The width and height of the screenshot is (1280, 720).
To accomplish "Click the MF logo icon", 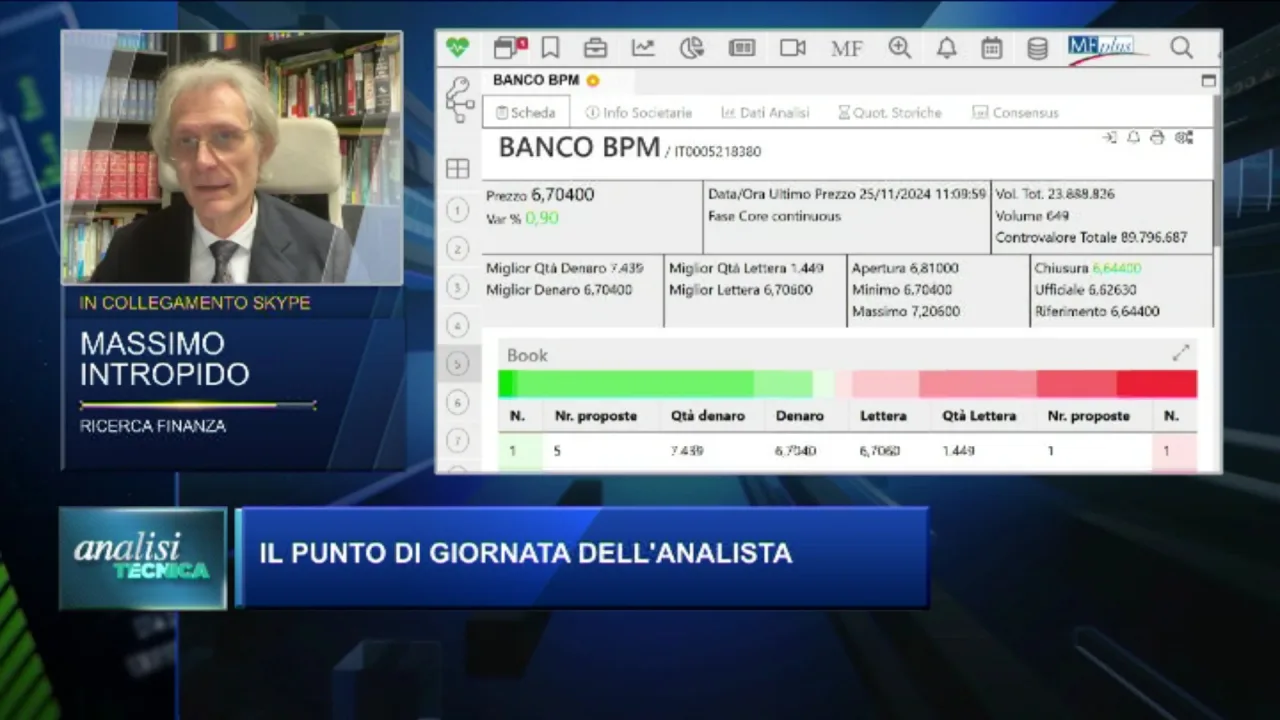I will (x=846, y=48).
